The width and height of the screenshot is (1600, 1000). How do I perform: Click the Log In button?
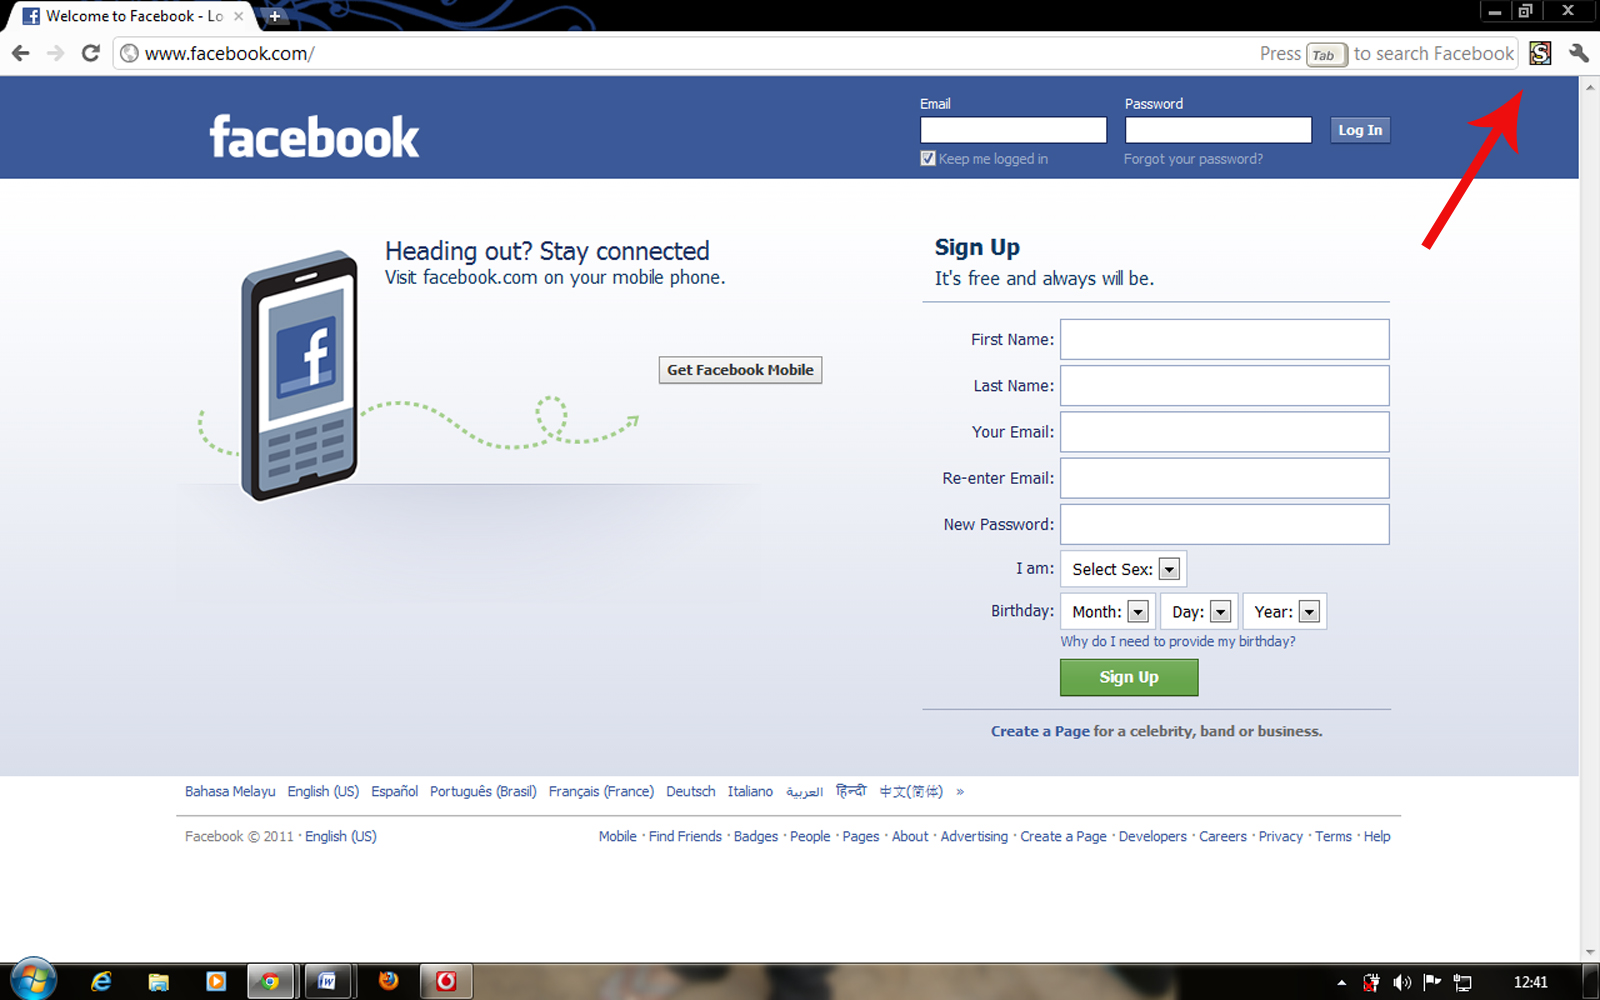click(1360, 130)
